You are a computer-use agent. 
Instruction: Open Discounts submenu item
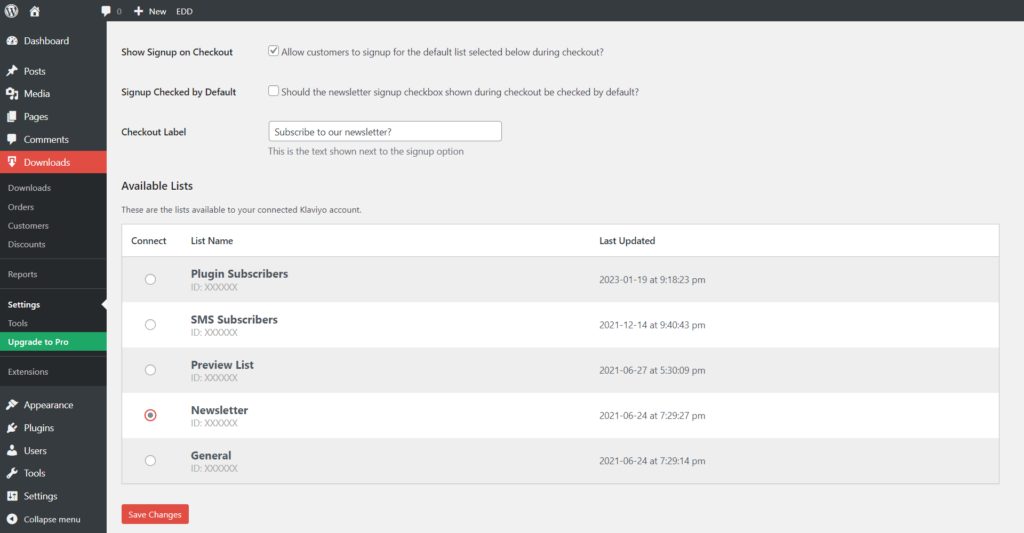[27, 244]
